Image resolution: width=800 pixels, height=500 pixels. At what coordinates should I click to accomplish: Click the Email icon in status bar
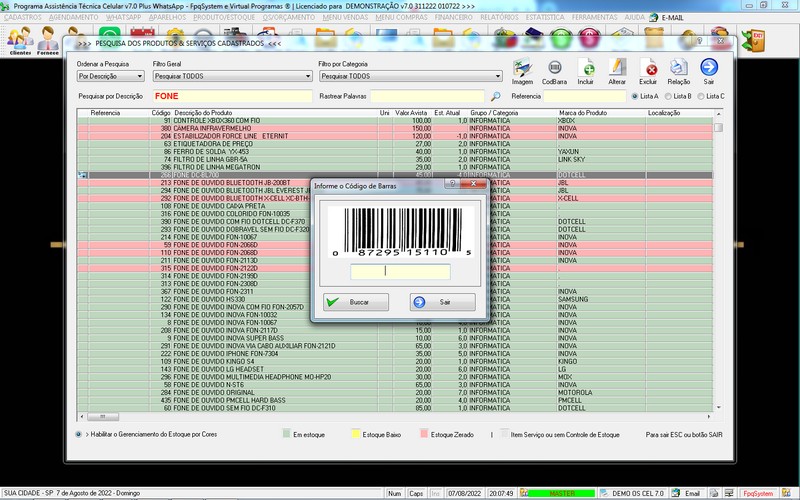tap(676, 493)
